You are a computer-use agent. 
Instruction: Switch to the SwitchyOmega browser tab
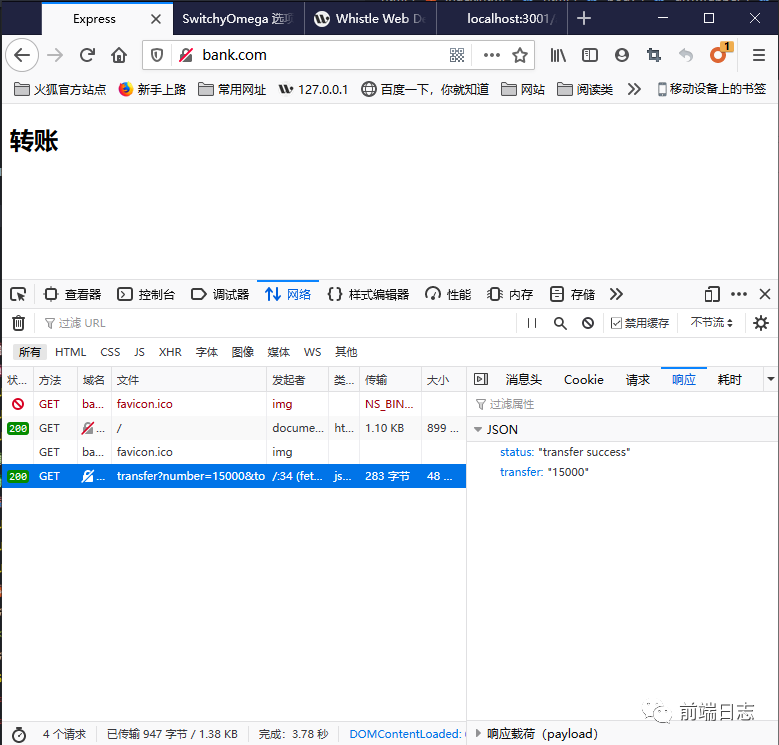pyautogui.click(x=238, y=19)
